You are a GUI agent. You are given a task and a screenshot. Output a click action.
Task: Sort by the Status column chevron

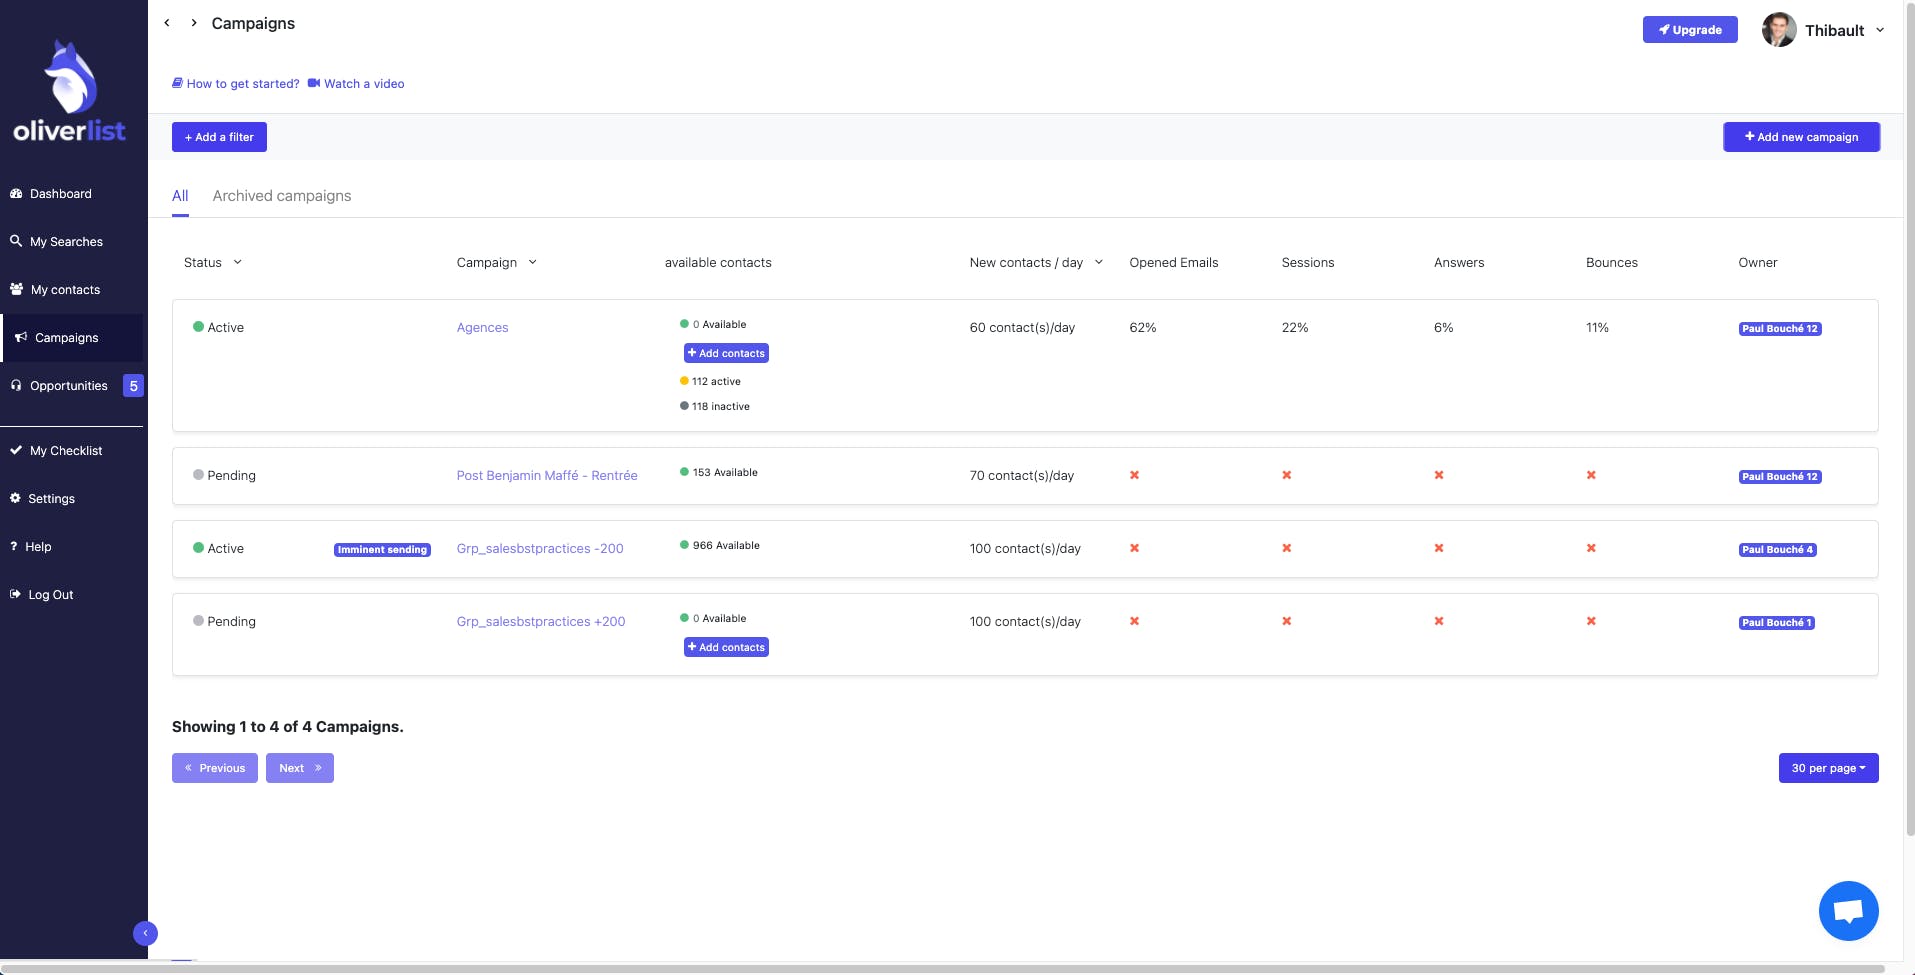238,262
